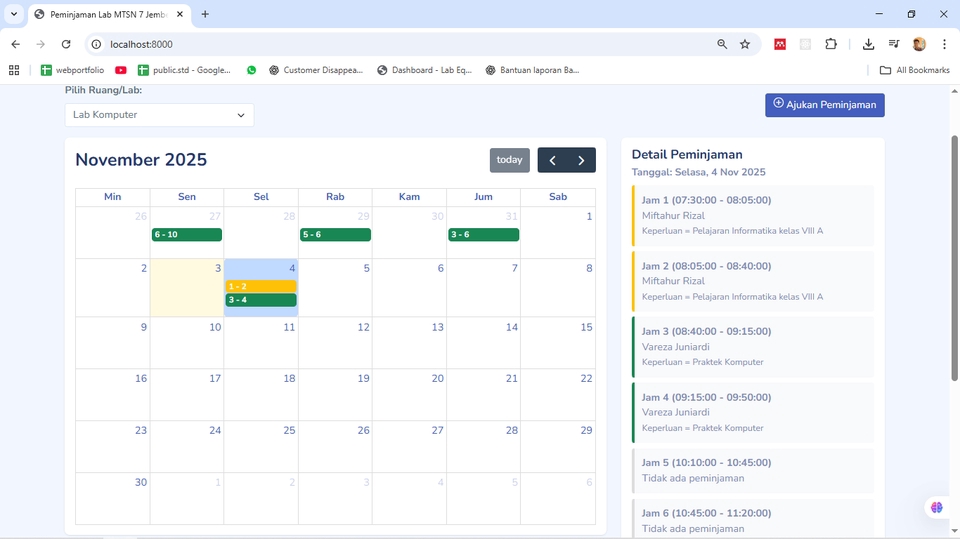Open the All Bookmarks folder
The height and width of the screenshot is (539, 960).
[915, 70]
